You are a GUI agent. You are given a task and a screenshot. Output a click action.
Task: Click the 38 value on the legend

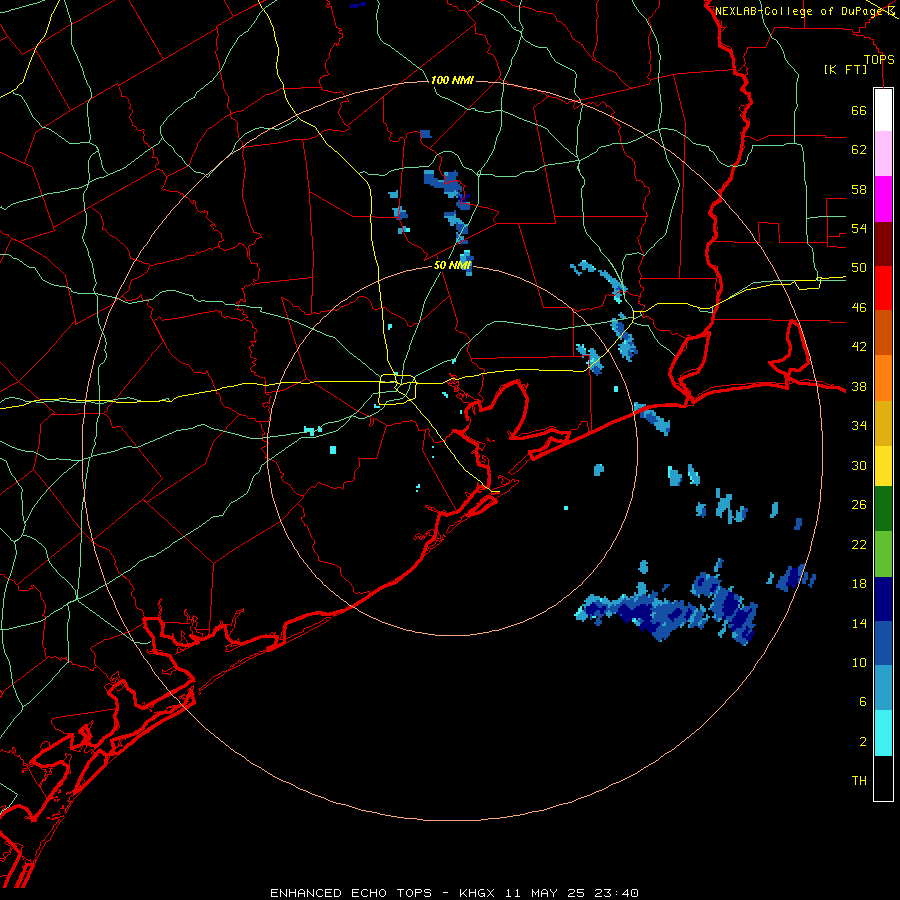[859, 386]
